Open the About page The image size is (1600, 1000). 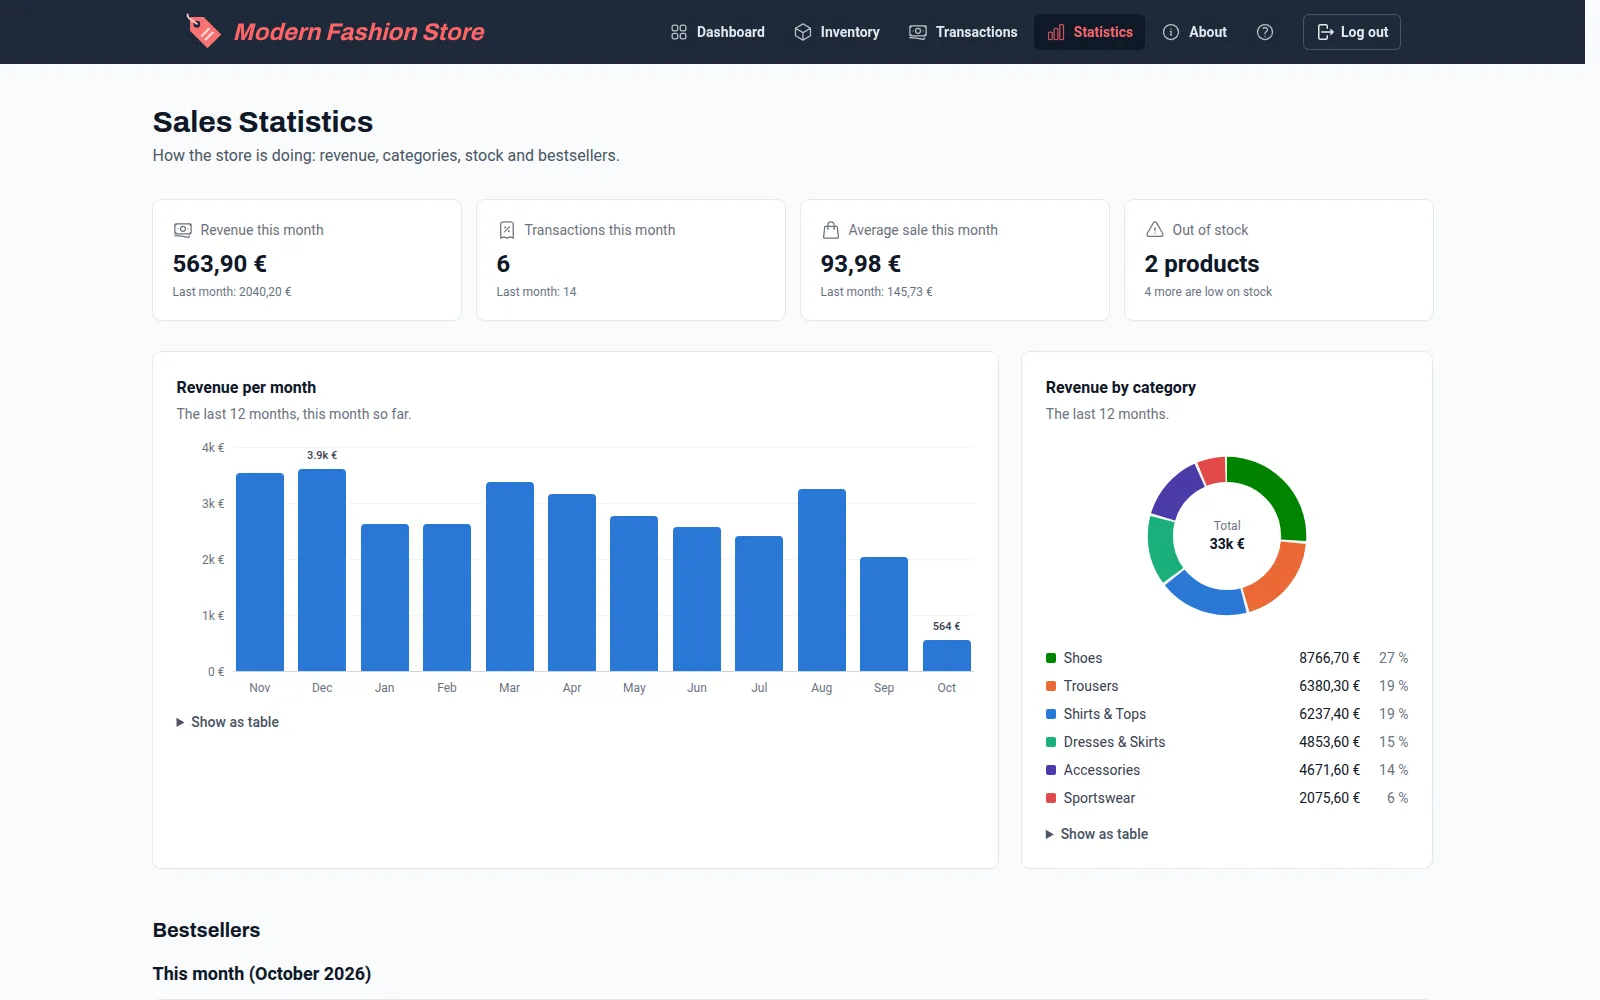[x=1195, y=32]
